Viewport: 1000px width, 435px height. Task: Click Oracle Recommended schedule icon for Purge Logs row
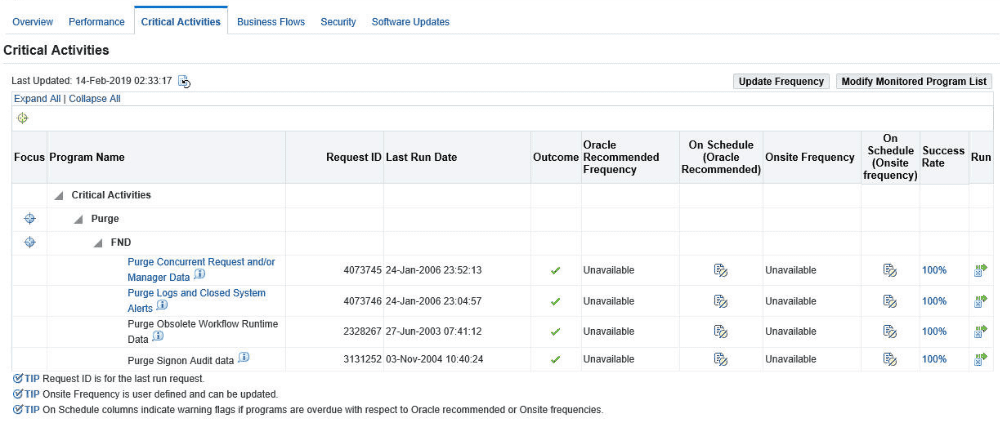[721, 300]
